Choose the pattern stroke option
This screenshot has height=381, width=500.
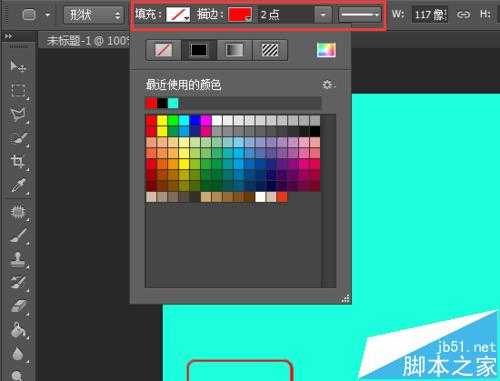point(270,50)
